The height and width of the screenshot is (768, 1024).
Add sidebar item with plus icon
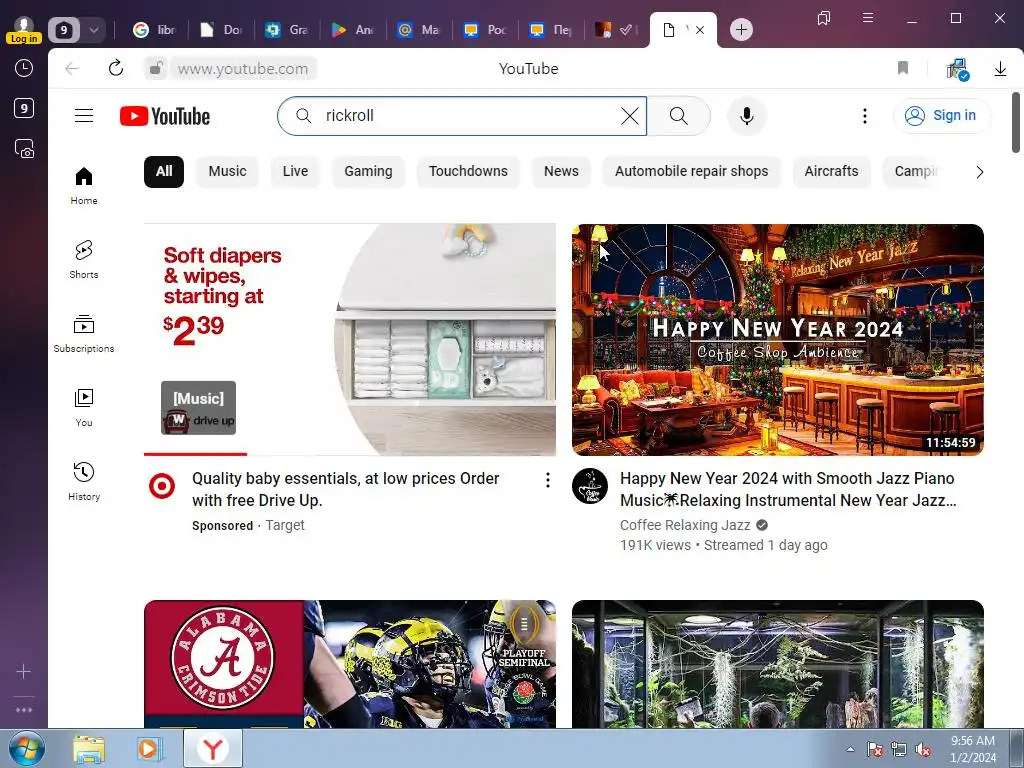click(24, 671)
